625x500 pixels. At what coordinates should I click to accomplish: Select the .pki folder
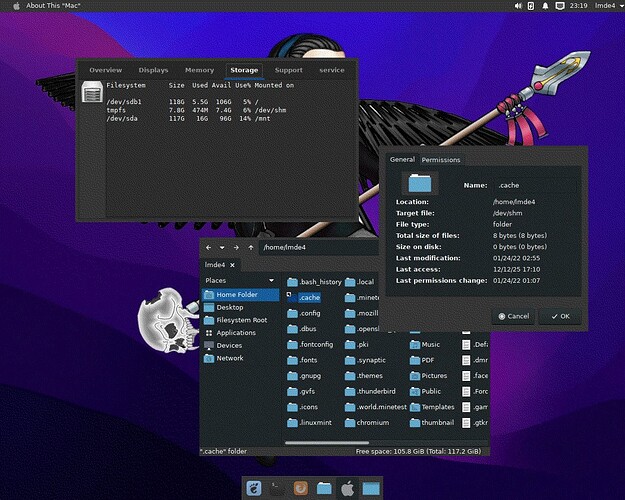tap(357, 344)
